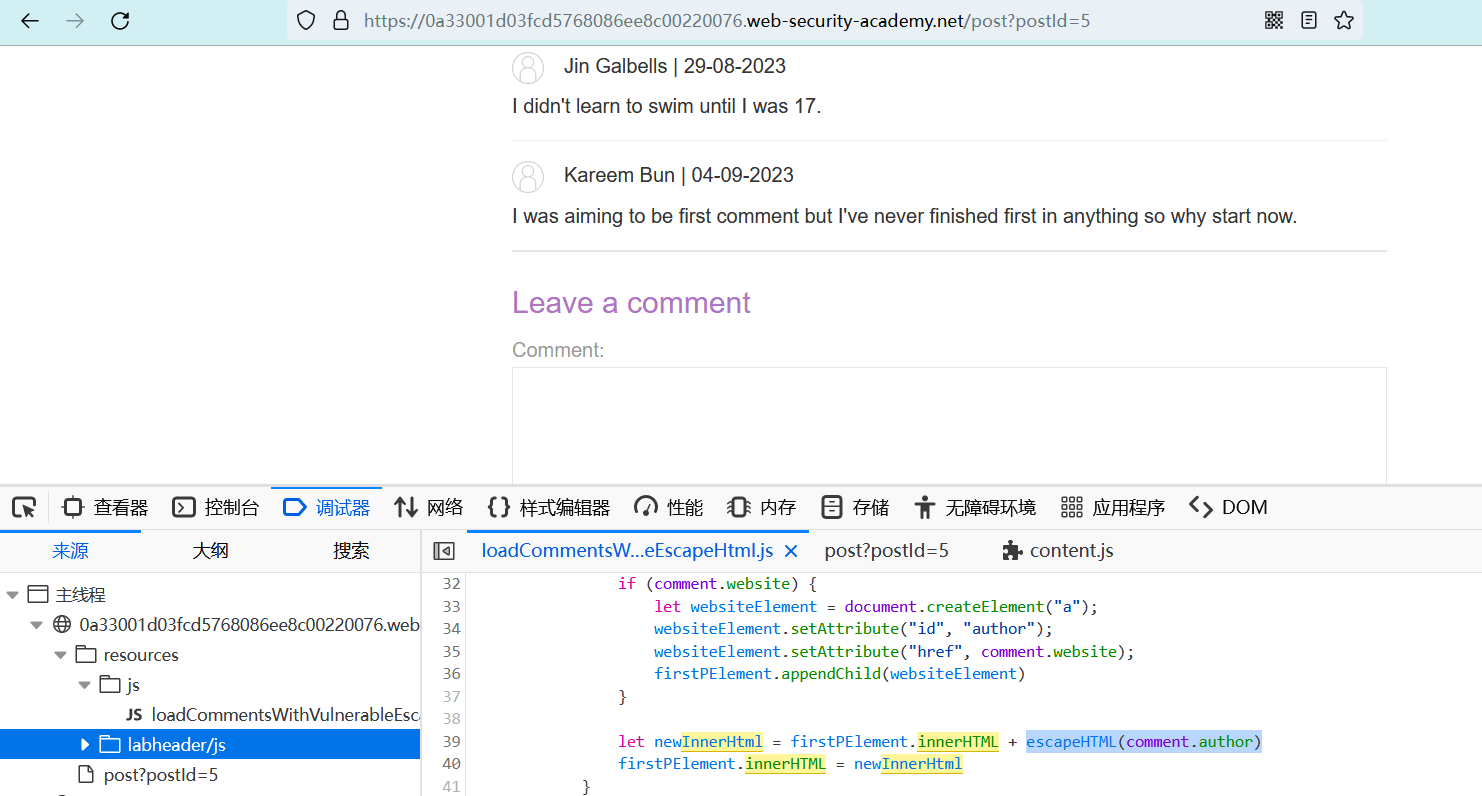
Task: Switch to the 大纲 outline tab
Action: coord(210,551)
